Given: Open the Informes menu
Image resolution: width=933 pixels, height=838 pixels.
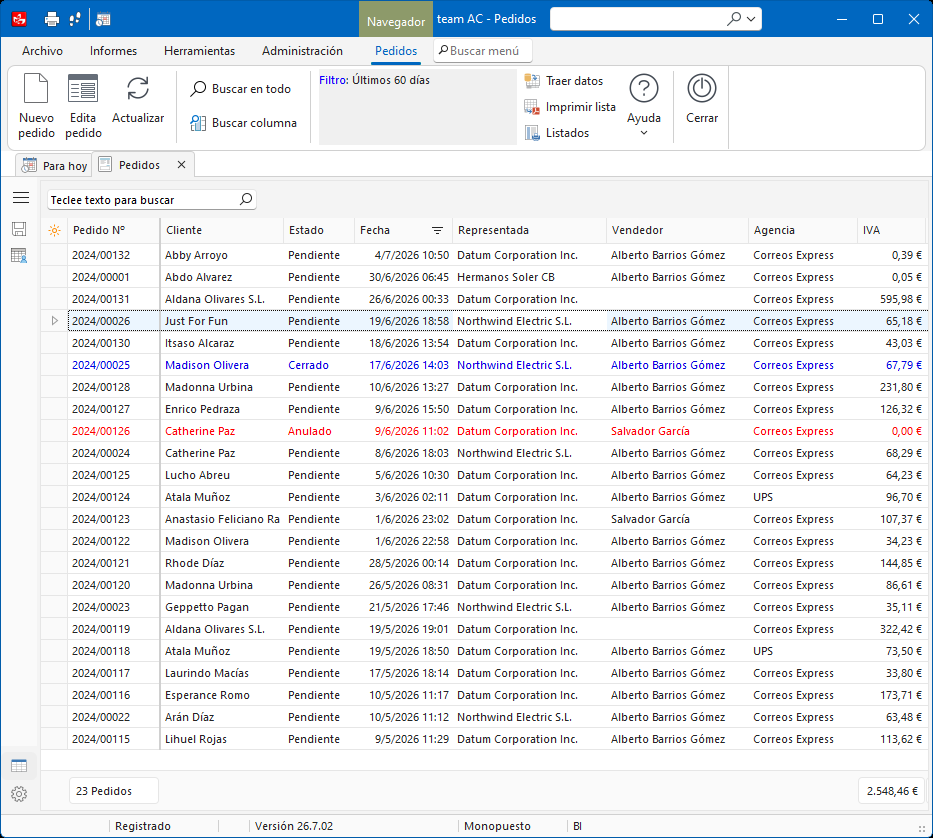Looking at the screenshot, I should click(x=113, y=51).
